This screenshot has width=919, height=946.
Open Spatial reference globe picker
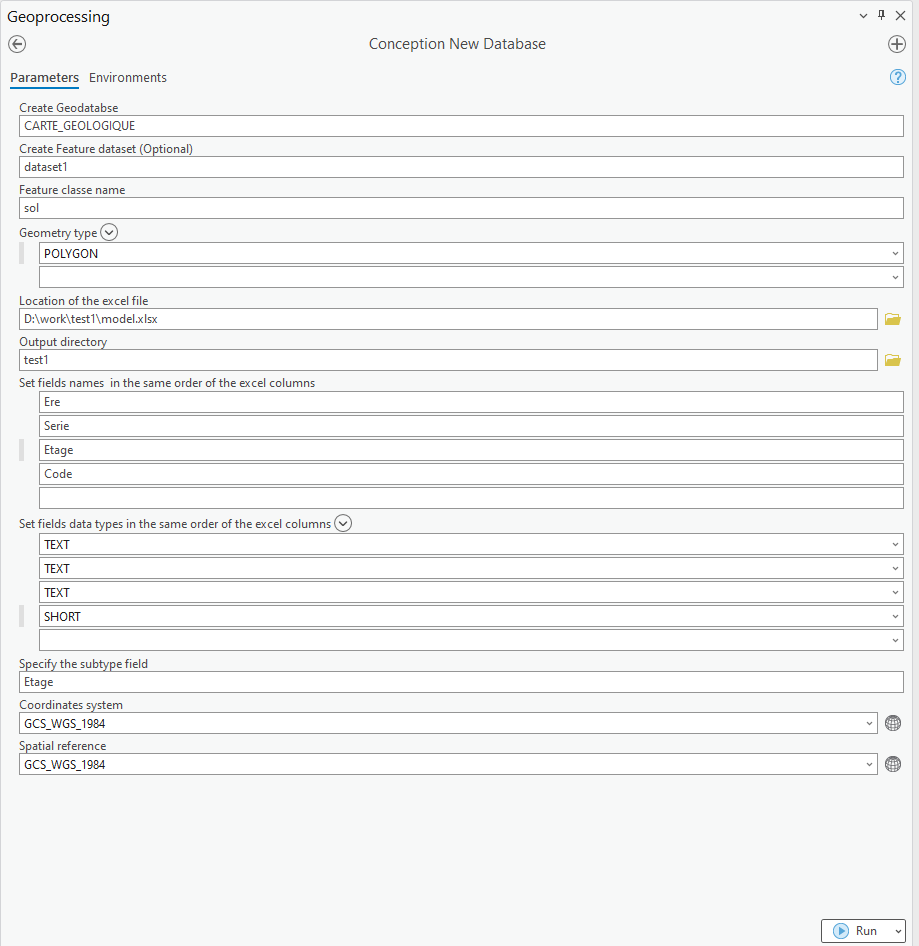click(x=892, y=764)
